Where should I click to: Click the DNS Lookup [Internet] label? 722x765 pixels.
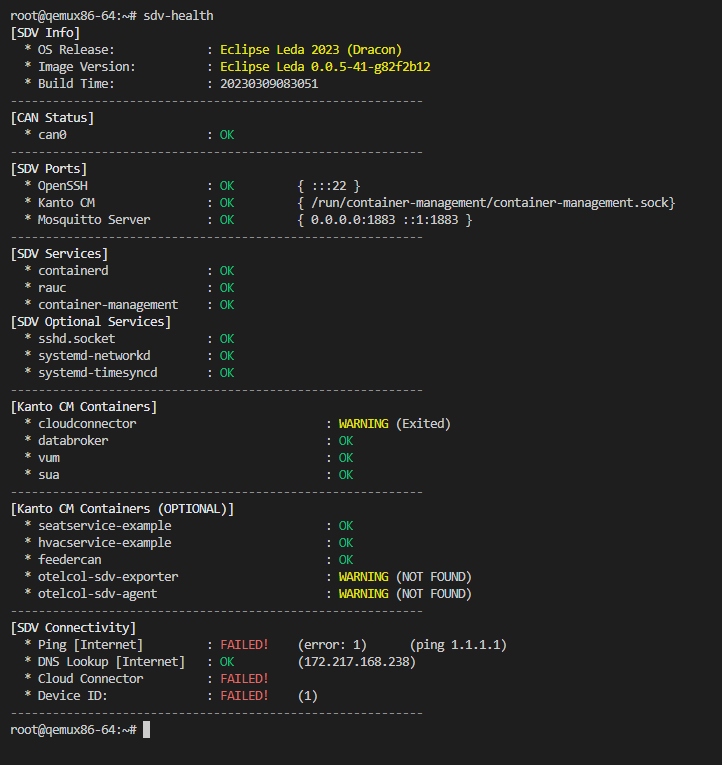(x=112, y=662)
